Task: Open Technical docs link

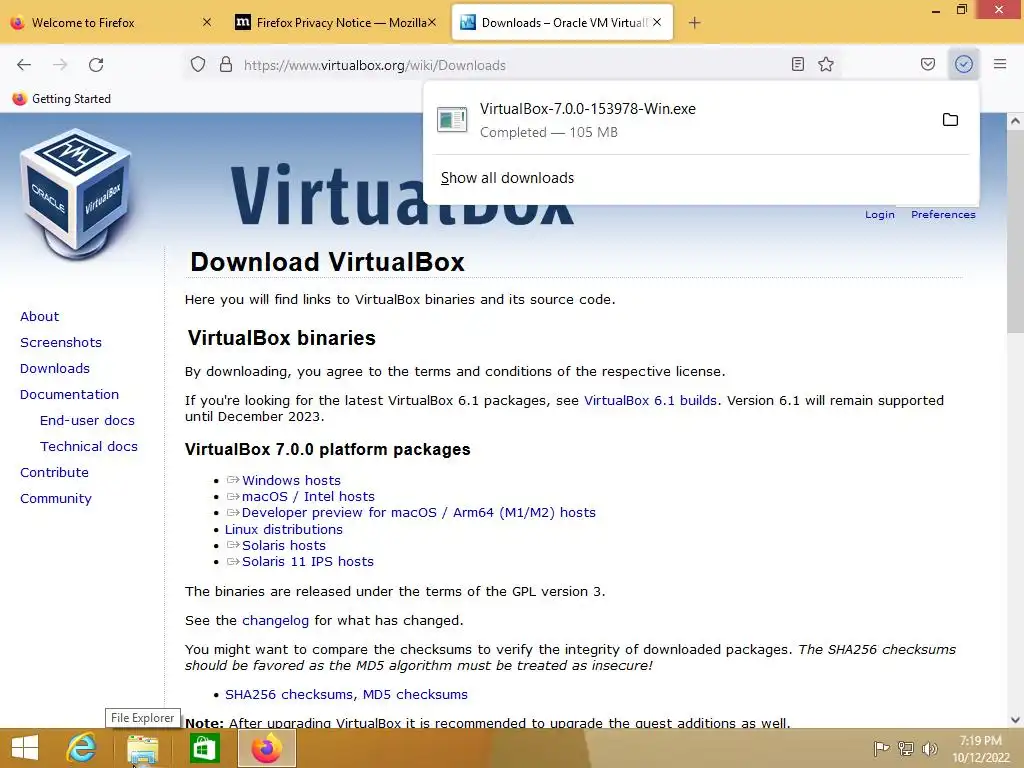Action: coord(89,447)
